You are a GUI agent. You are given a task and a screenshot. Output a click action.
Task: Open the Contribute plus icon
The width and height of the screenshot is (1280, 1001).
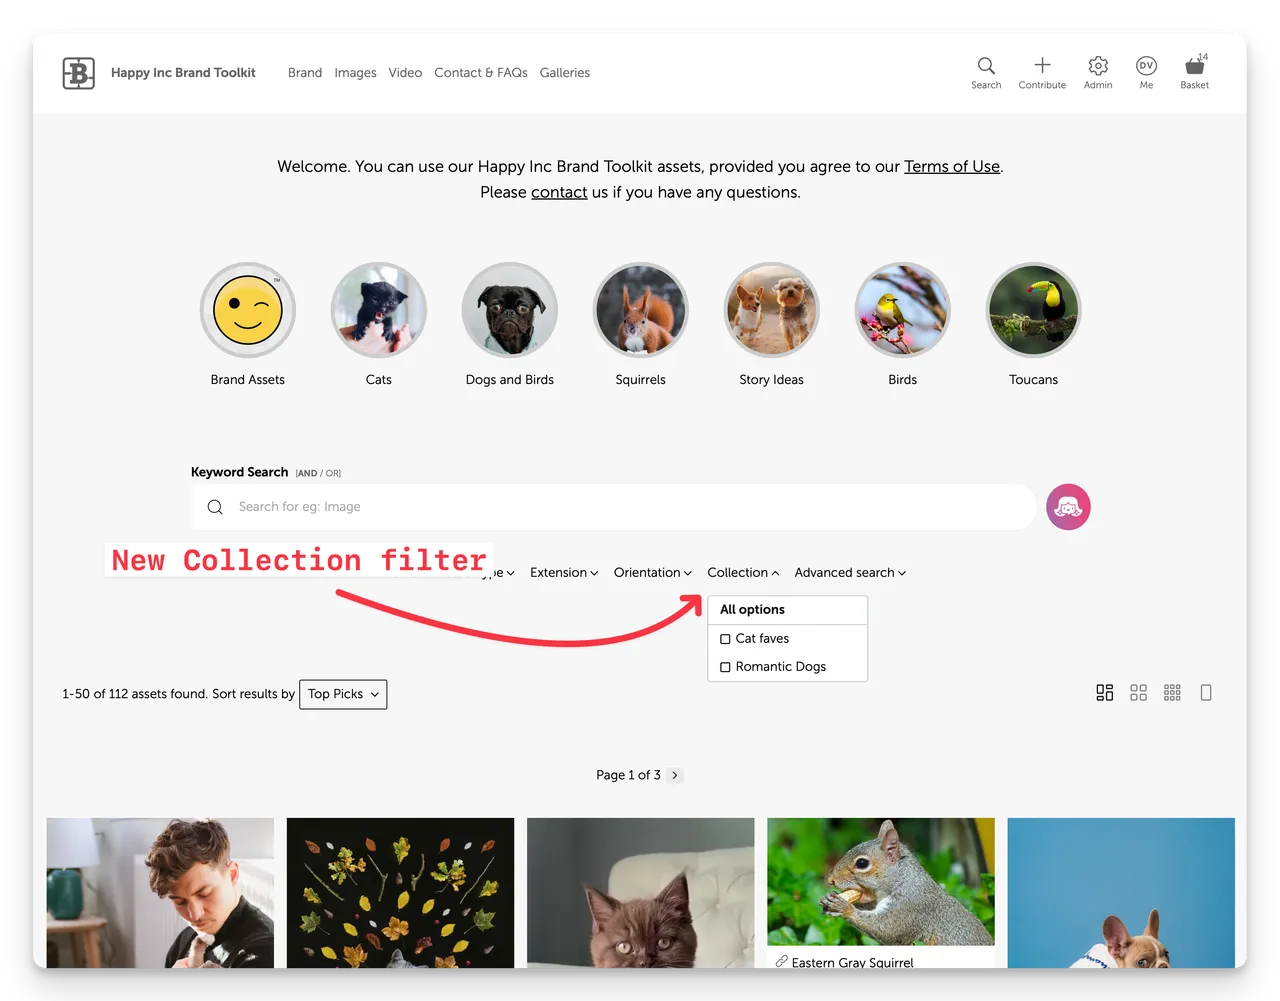point(1042,66)
